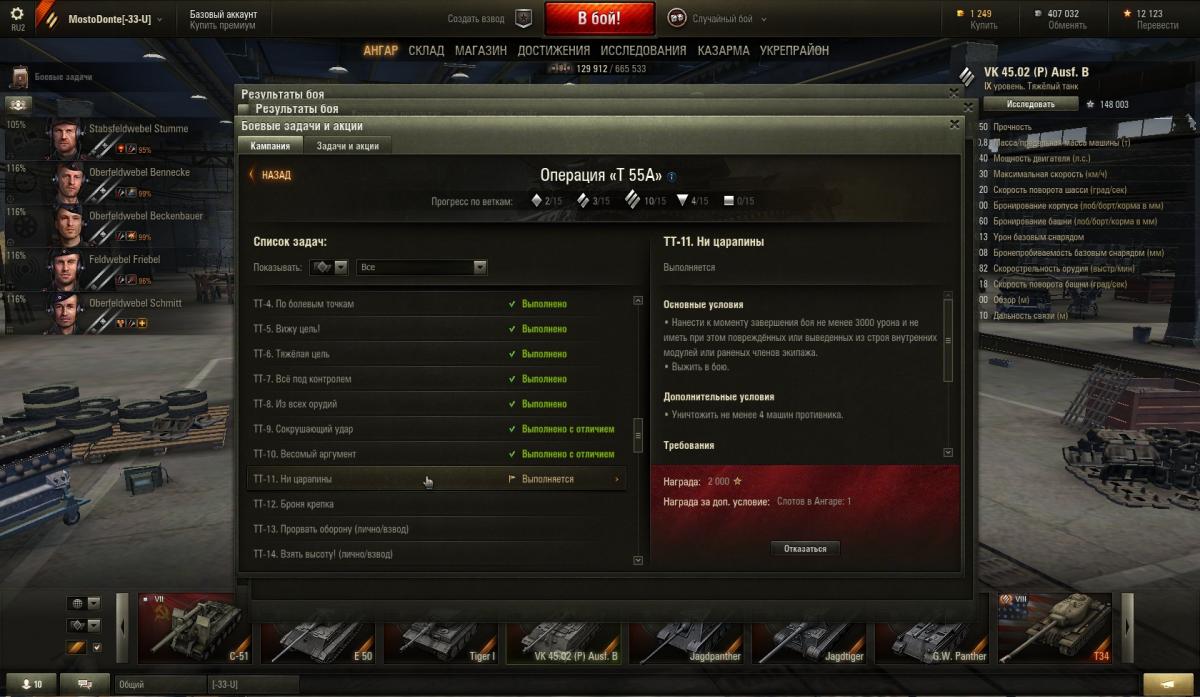1200x697 pixels.
Task: Select the SPG branch progress icon 0/15
Action: (728, 201)
